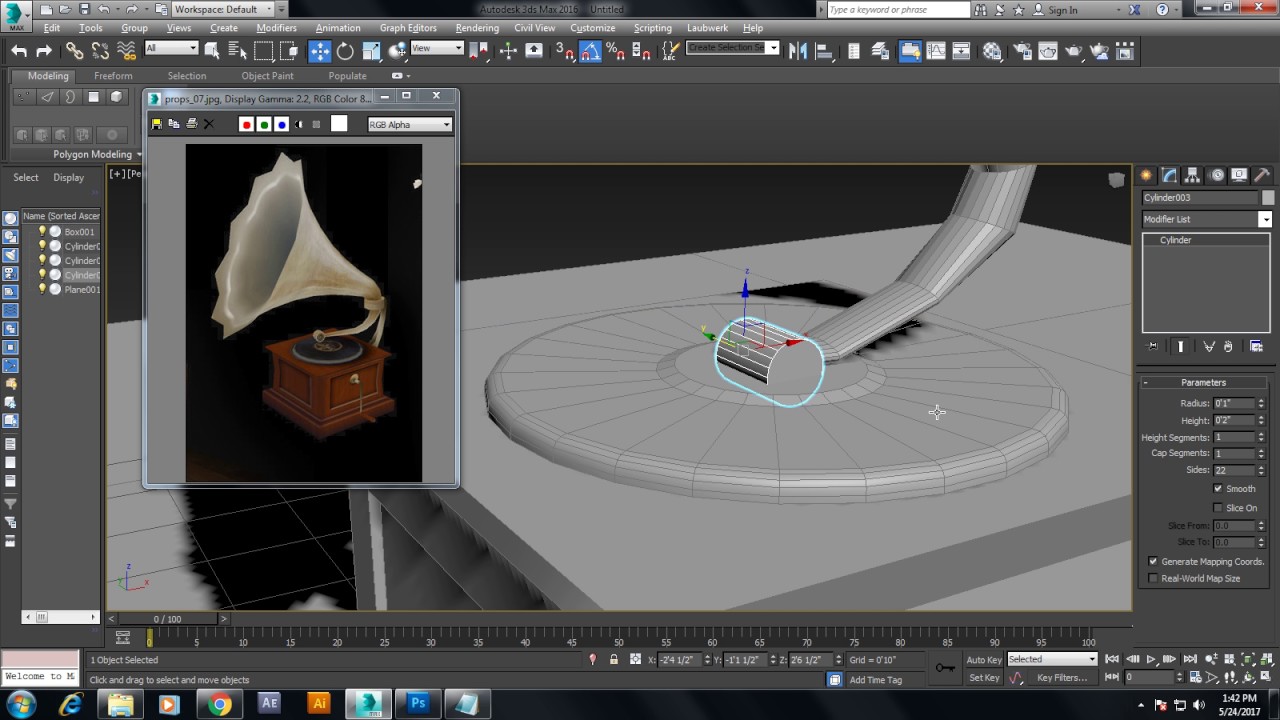Save the image in the props_07 window
Screen dimensions: 1280x720
156,124
